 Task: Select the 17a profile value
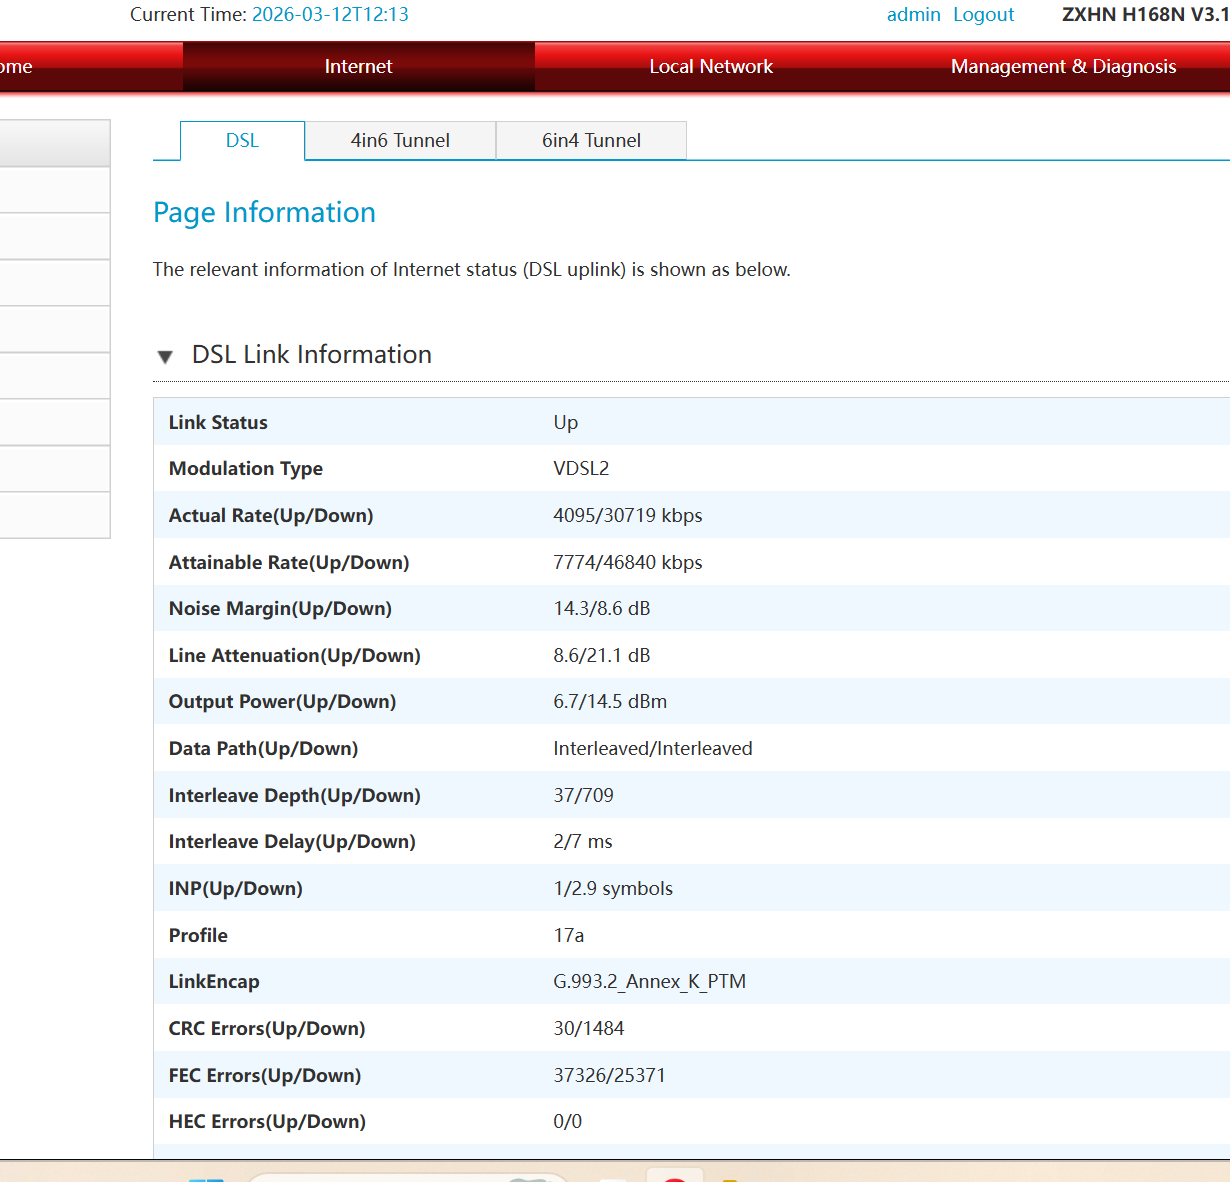[569, 935]
